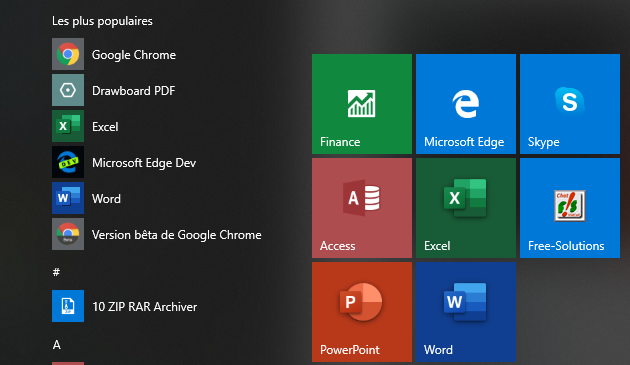Click the '10 ZIP RAR Archiver' label
Viewport: 630px width, 365px height.
(145, 307)
